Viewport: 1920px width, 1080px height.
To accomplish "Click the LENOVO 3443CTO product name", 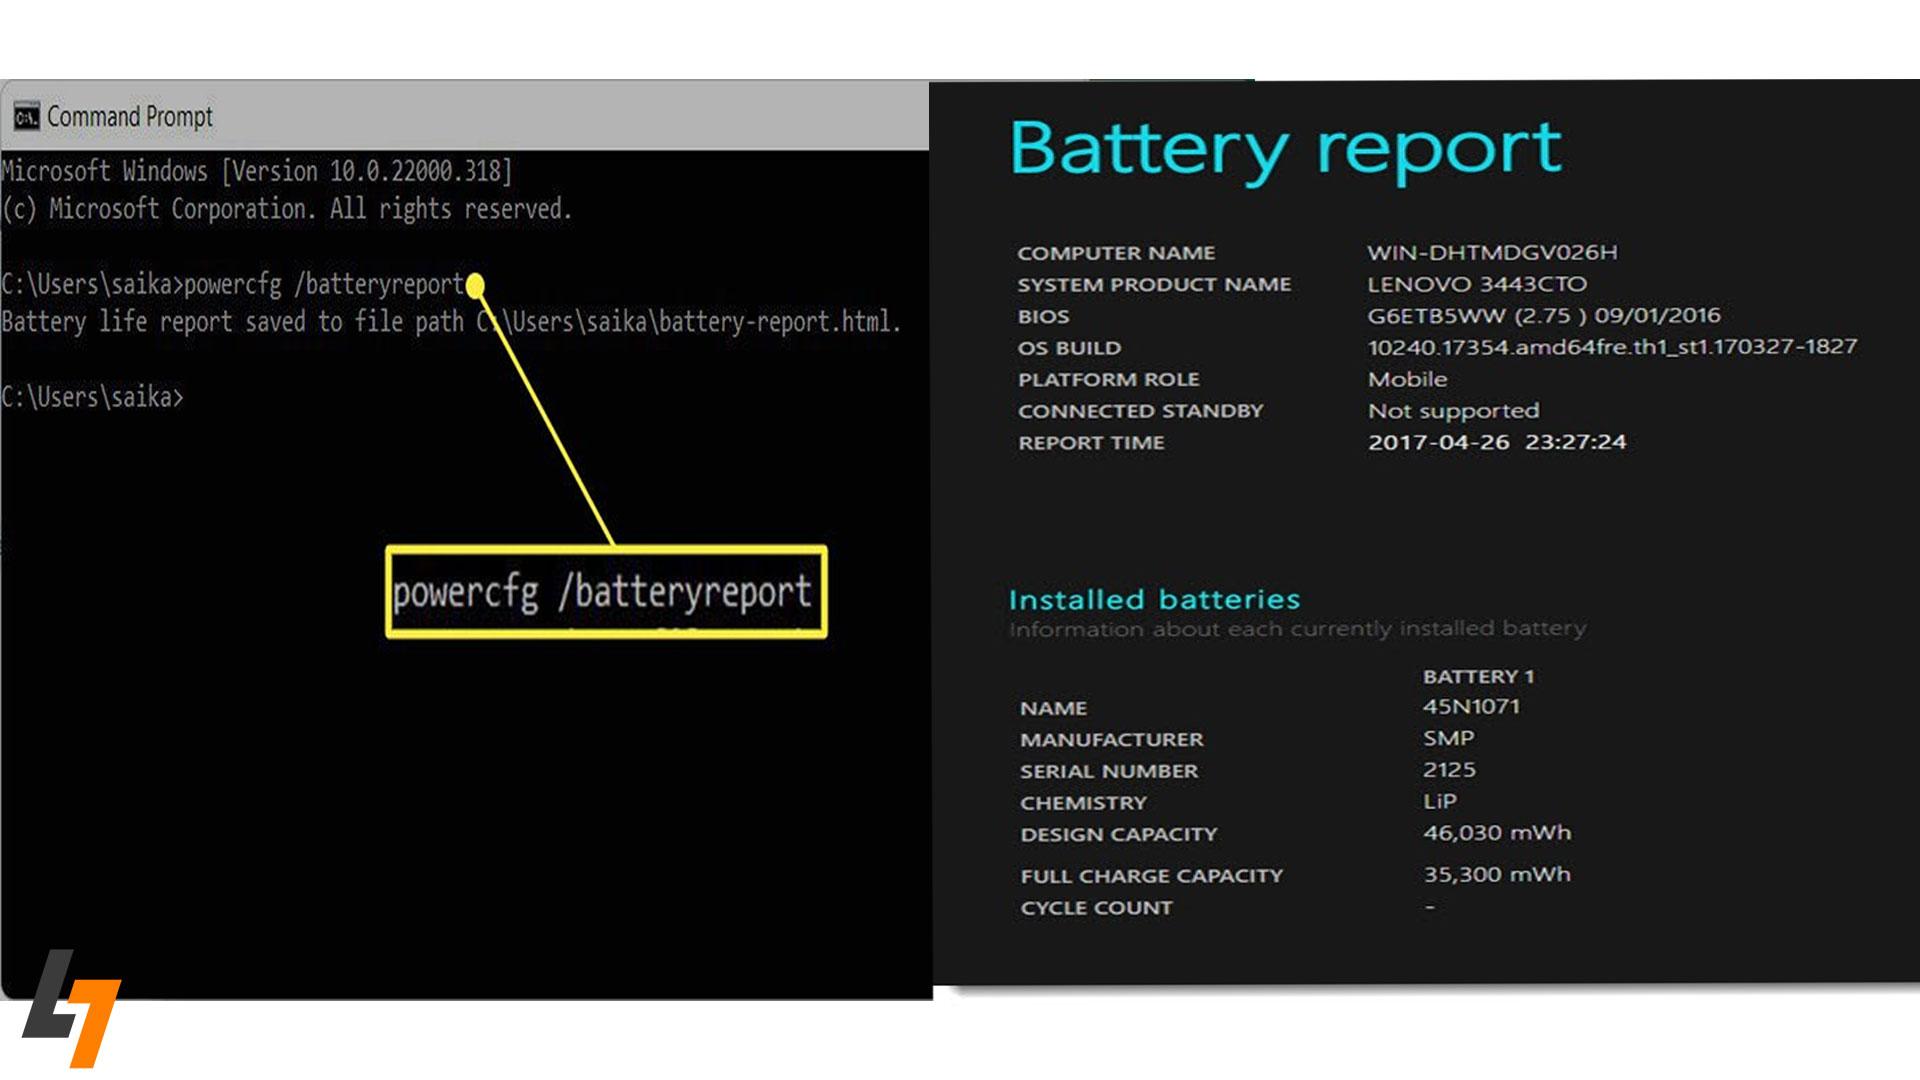I will (x=1477, y=285).
